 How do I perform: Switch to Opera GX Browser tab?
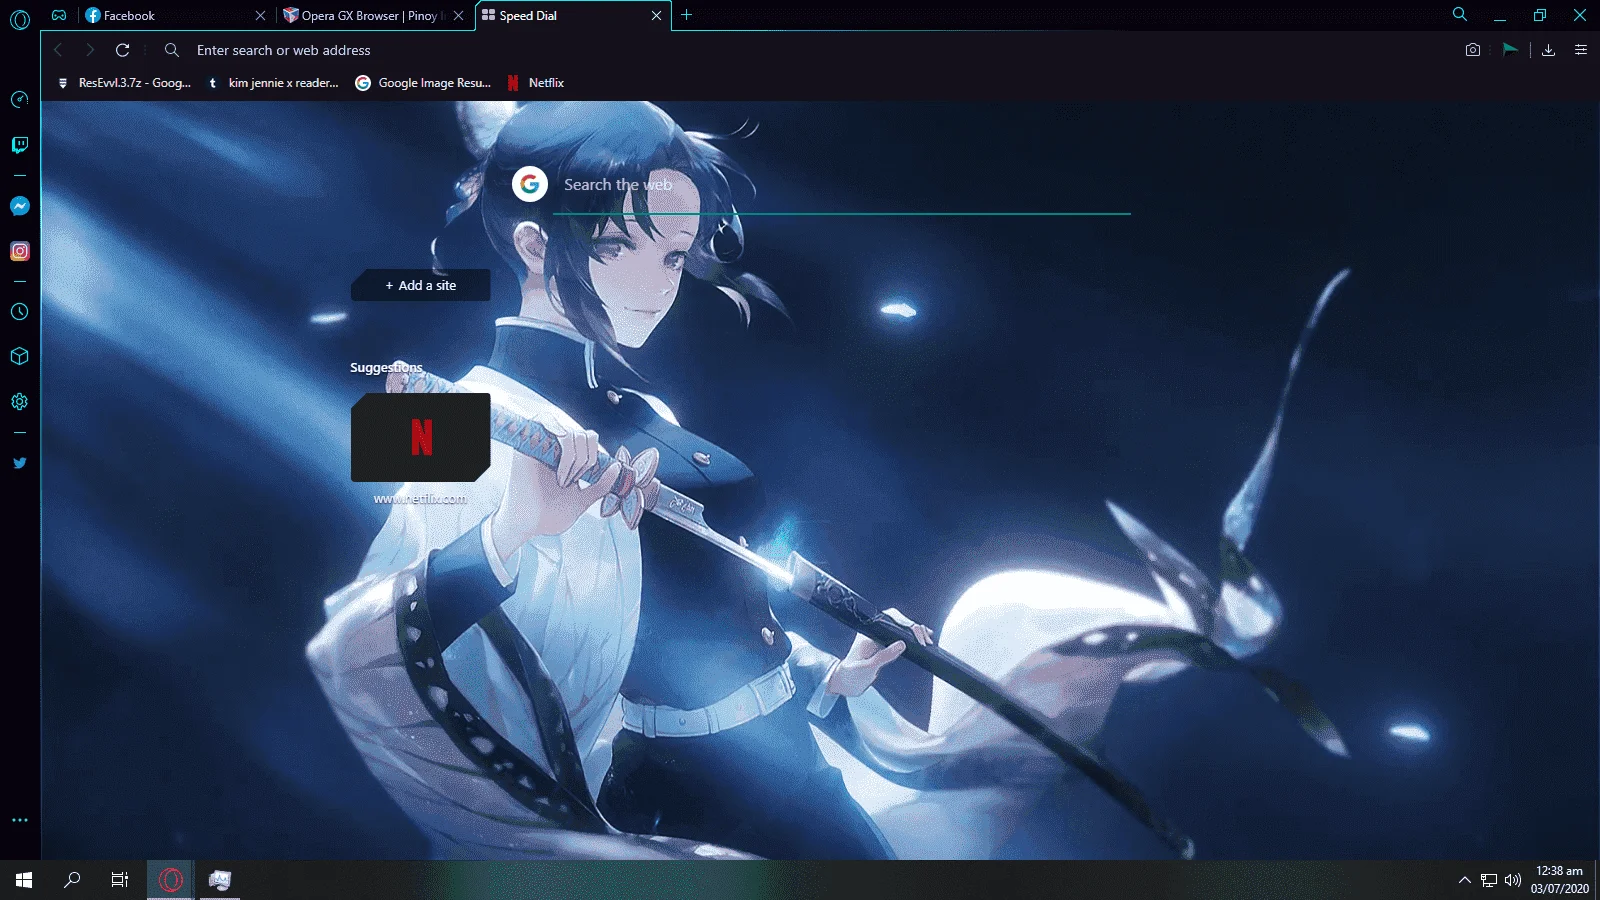[374, 16]
